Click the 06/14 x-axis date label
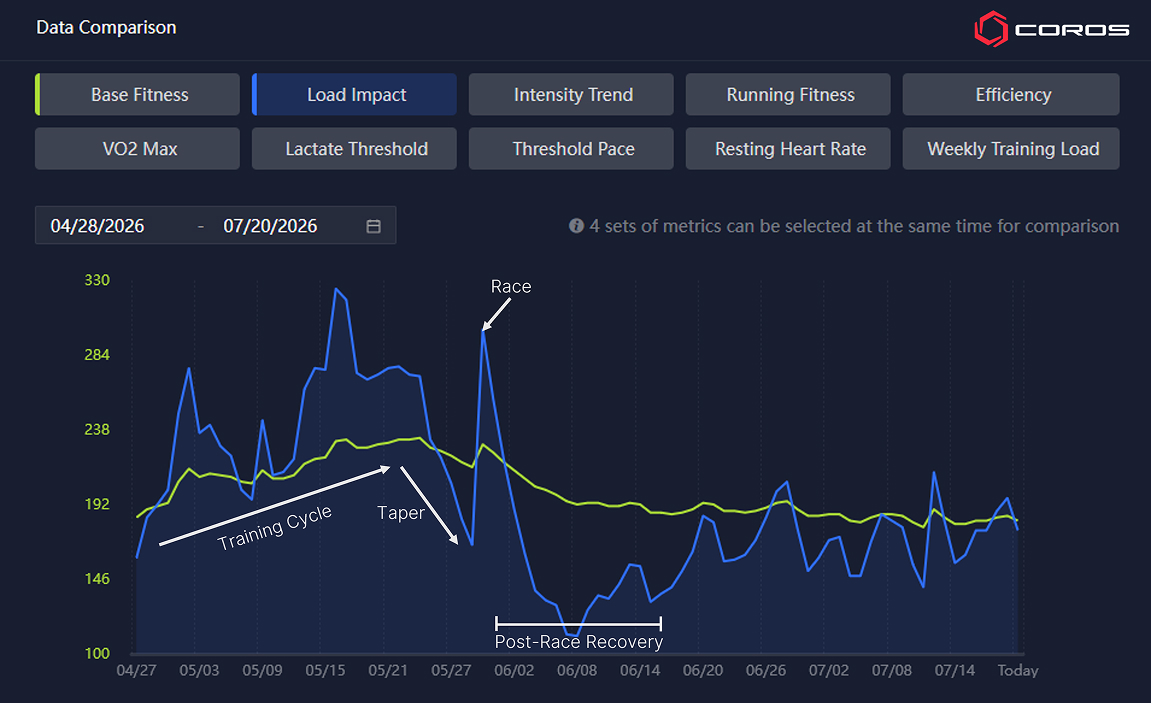 click(x=640, y=671)
